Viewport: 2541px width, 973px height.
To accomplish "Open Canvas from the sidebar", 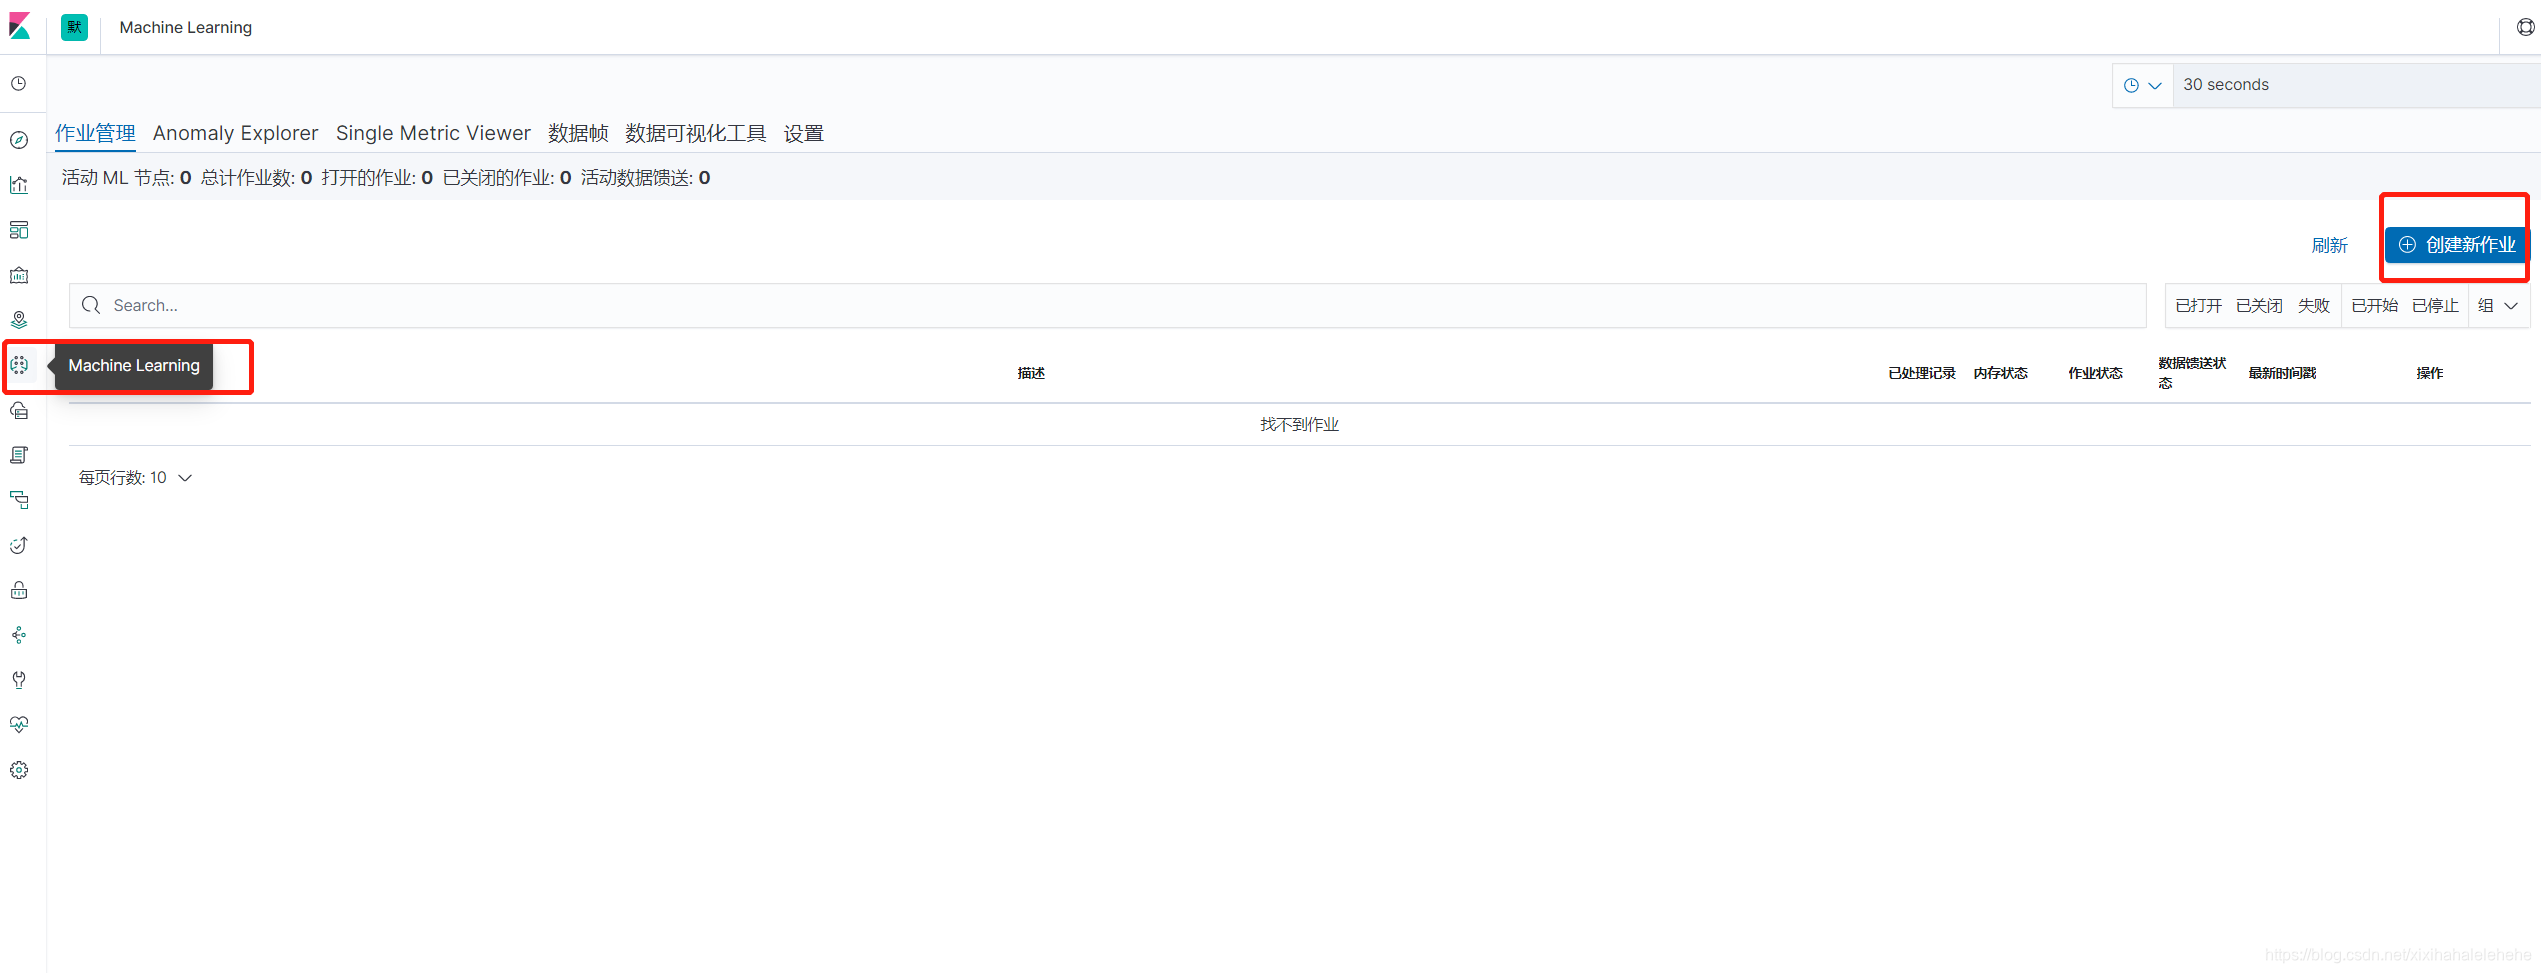I will click(x=19, y=275).
